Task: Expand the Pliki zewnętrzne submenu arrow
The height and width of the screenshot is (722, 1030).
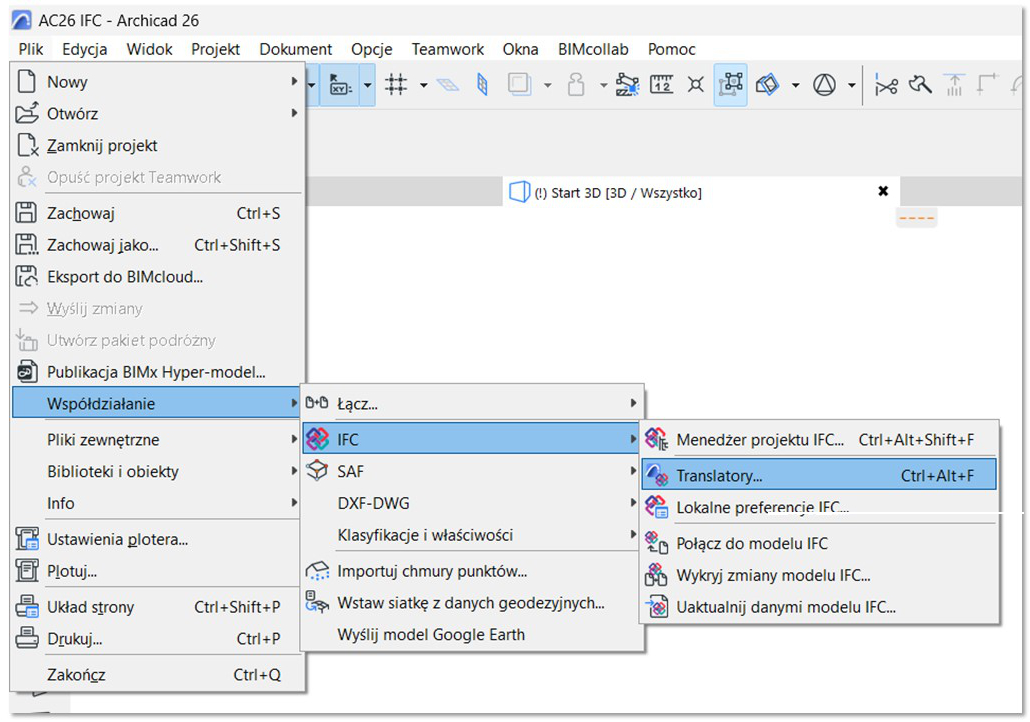Action: pyautogui.click(x=294, y=439)
